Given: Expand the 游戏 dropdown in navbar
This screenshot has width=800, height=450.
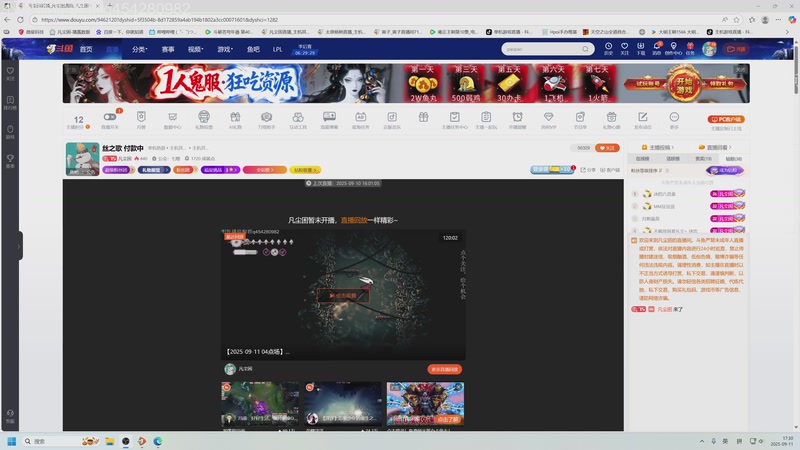Looking at the screenshot, I should pyautogui.click(x=225, y=49).
